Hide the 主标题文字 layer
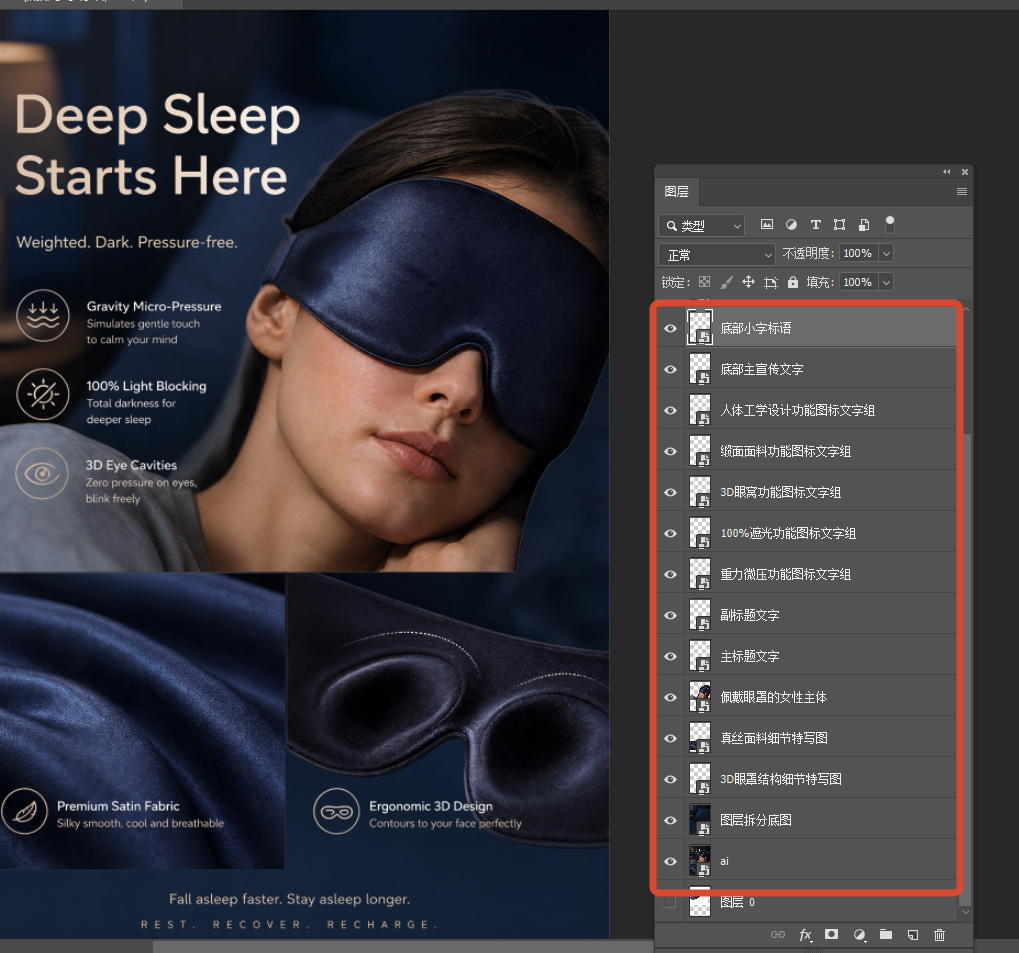1019x953 pixels. (x=671, y=656)
